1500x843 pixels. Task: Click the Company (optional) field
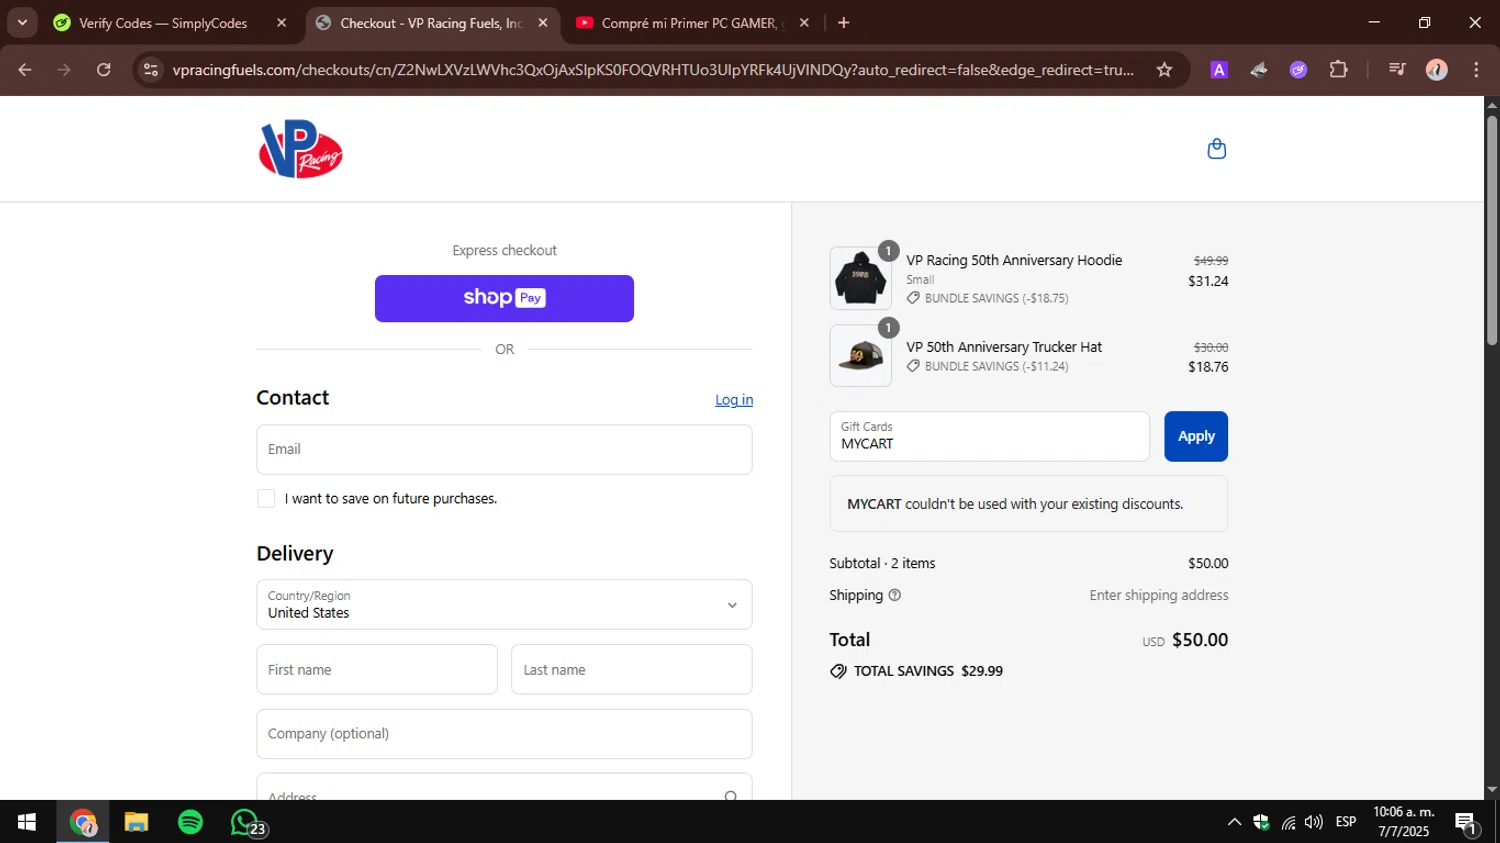click(504, 734)
